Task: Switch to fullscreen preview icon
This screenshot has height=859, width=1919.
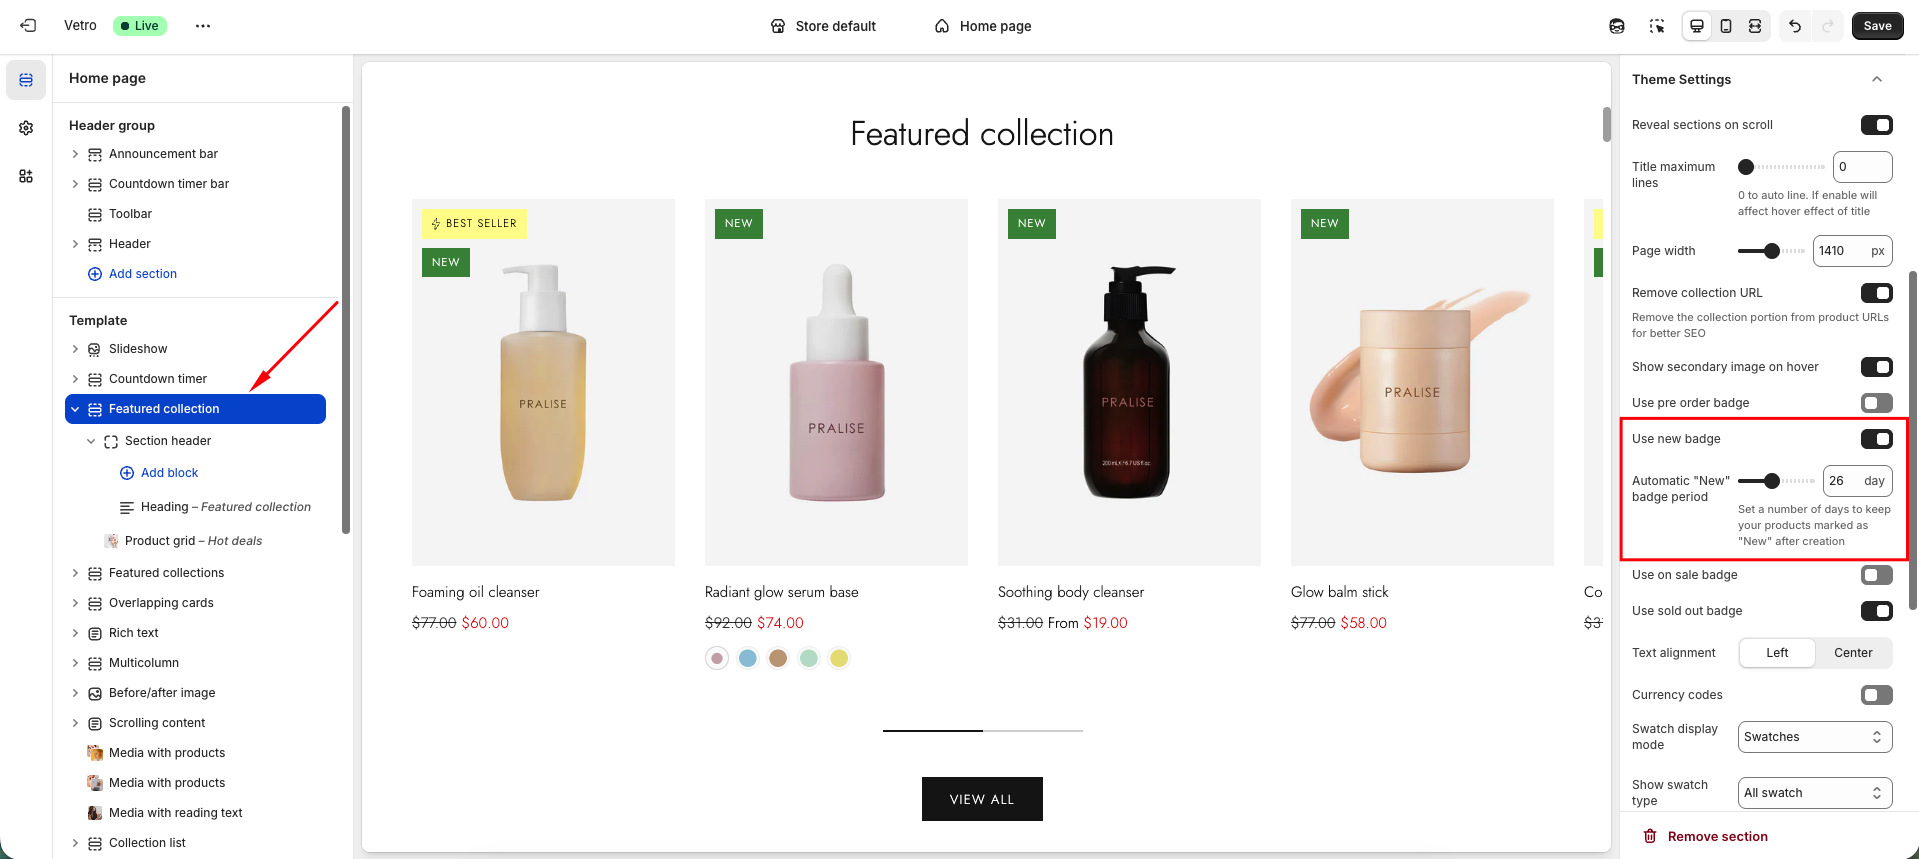Action: (1755, 26)
